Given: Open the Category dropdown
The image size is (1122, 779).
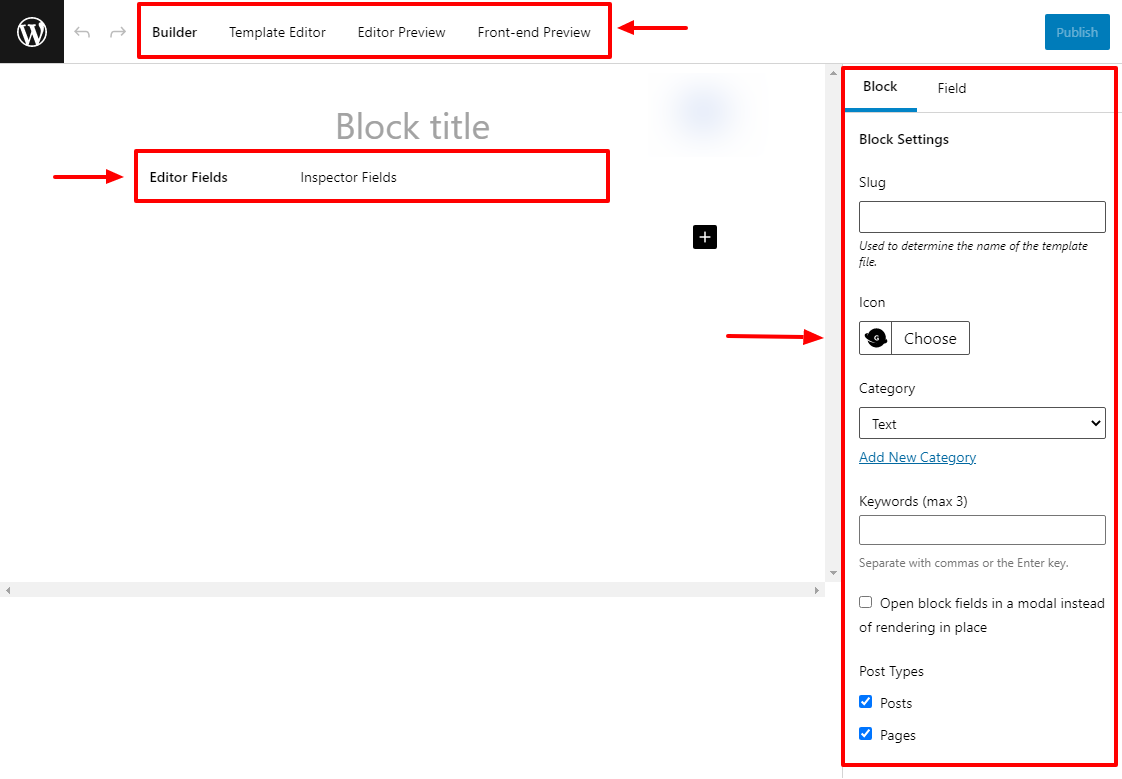Looking at the screenshot, I should [x=982, y=424].
